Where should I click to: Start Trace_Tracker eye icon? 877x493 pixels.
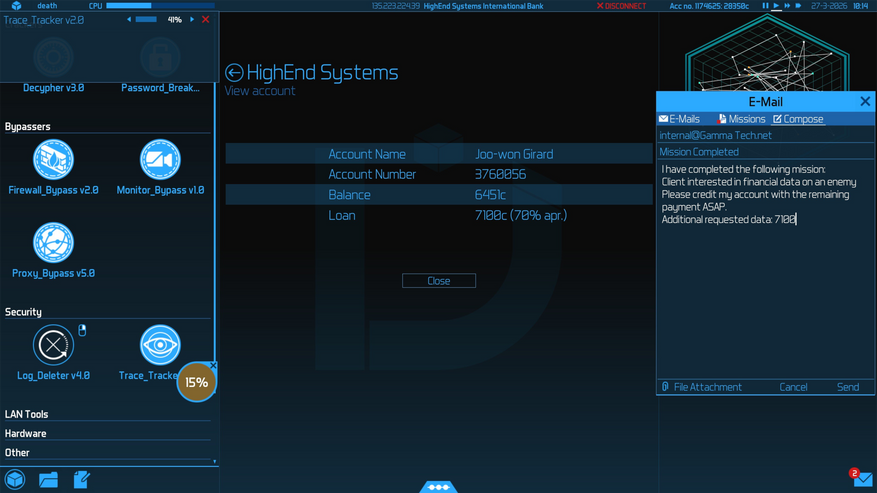(160, 345)
